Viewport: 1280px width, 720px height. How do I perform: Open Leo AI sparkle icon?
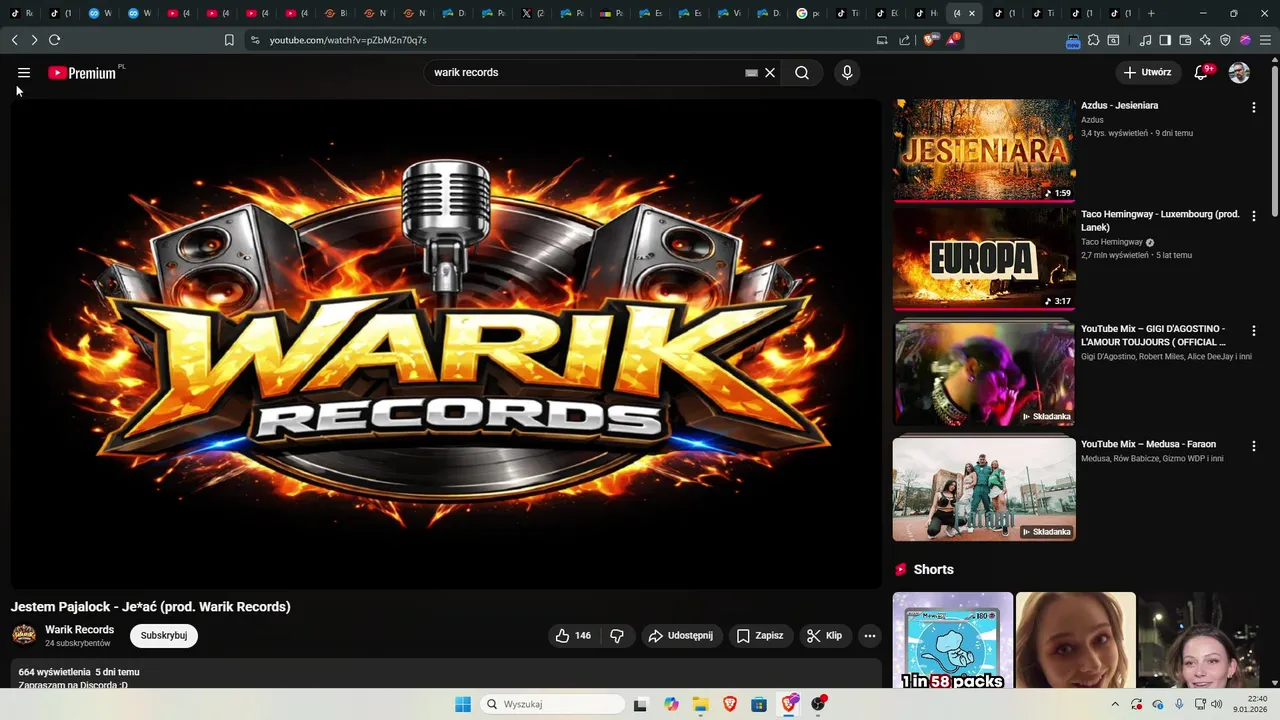pos(1205,40)
